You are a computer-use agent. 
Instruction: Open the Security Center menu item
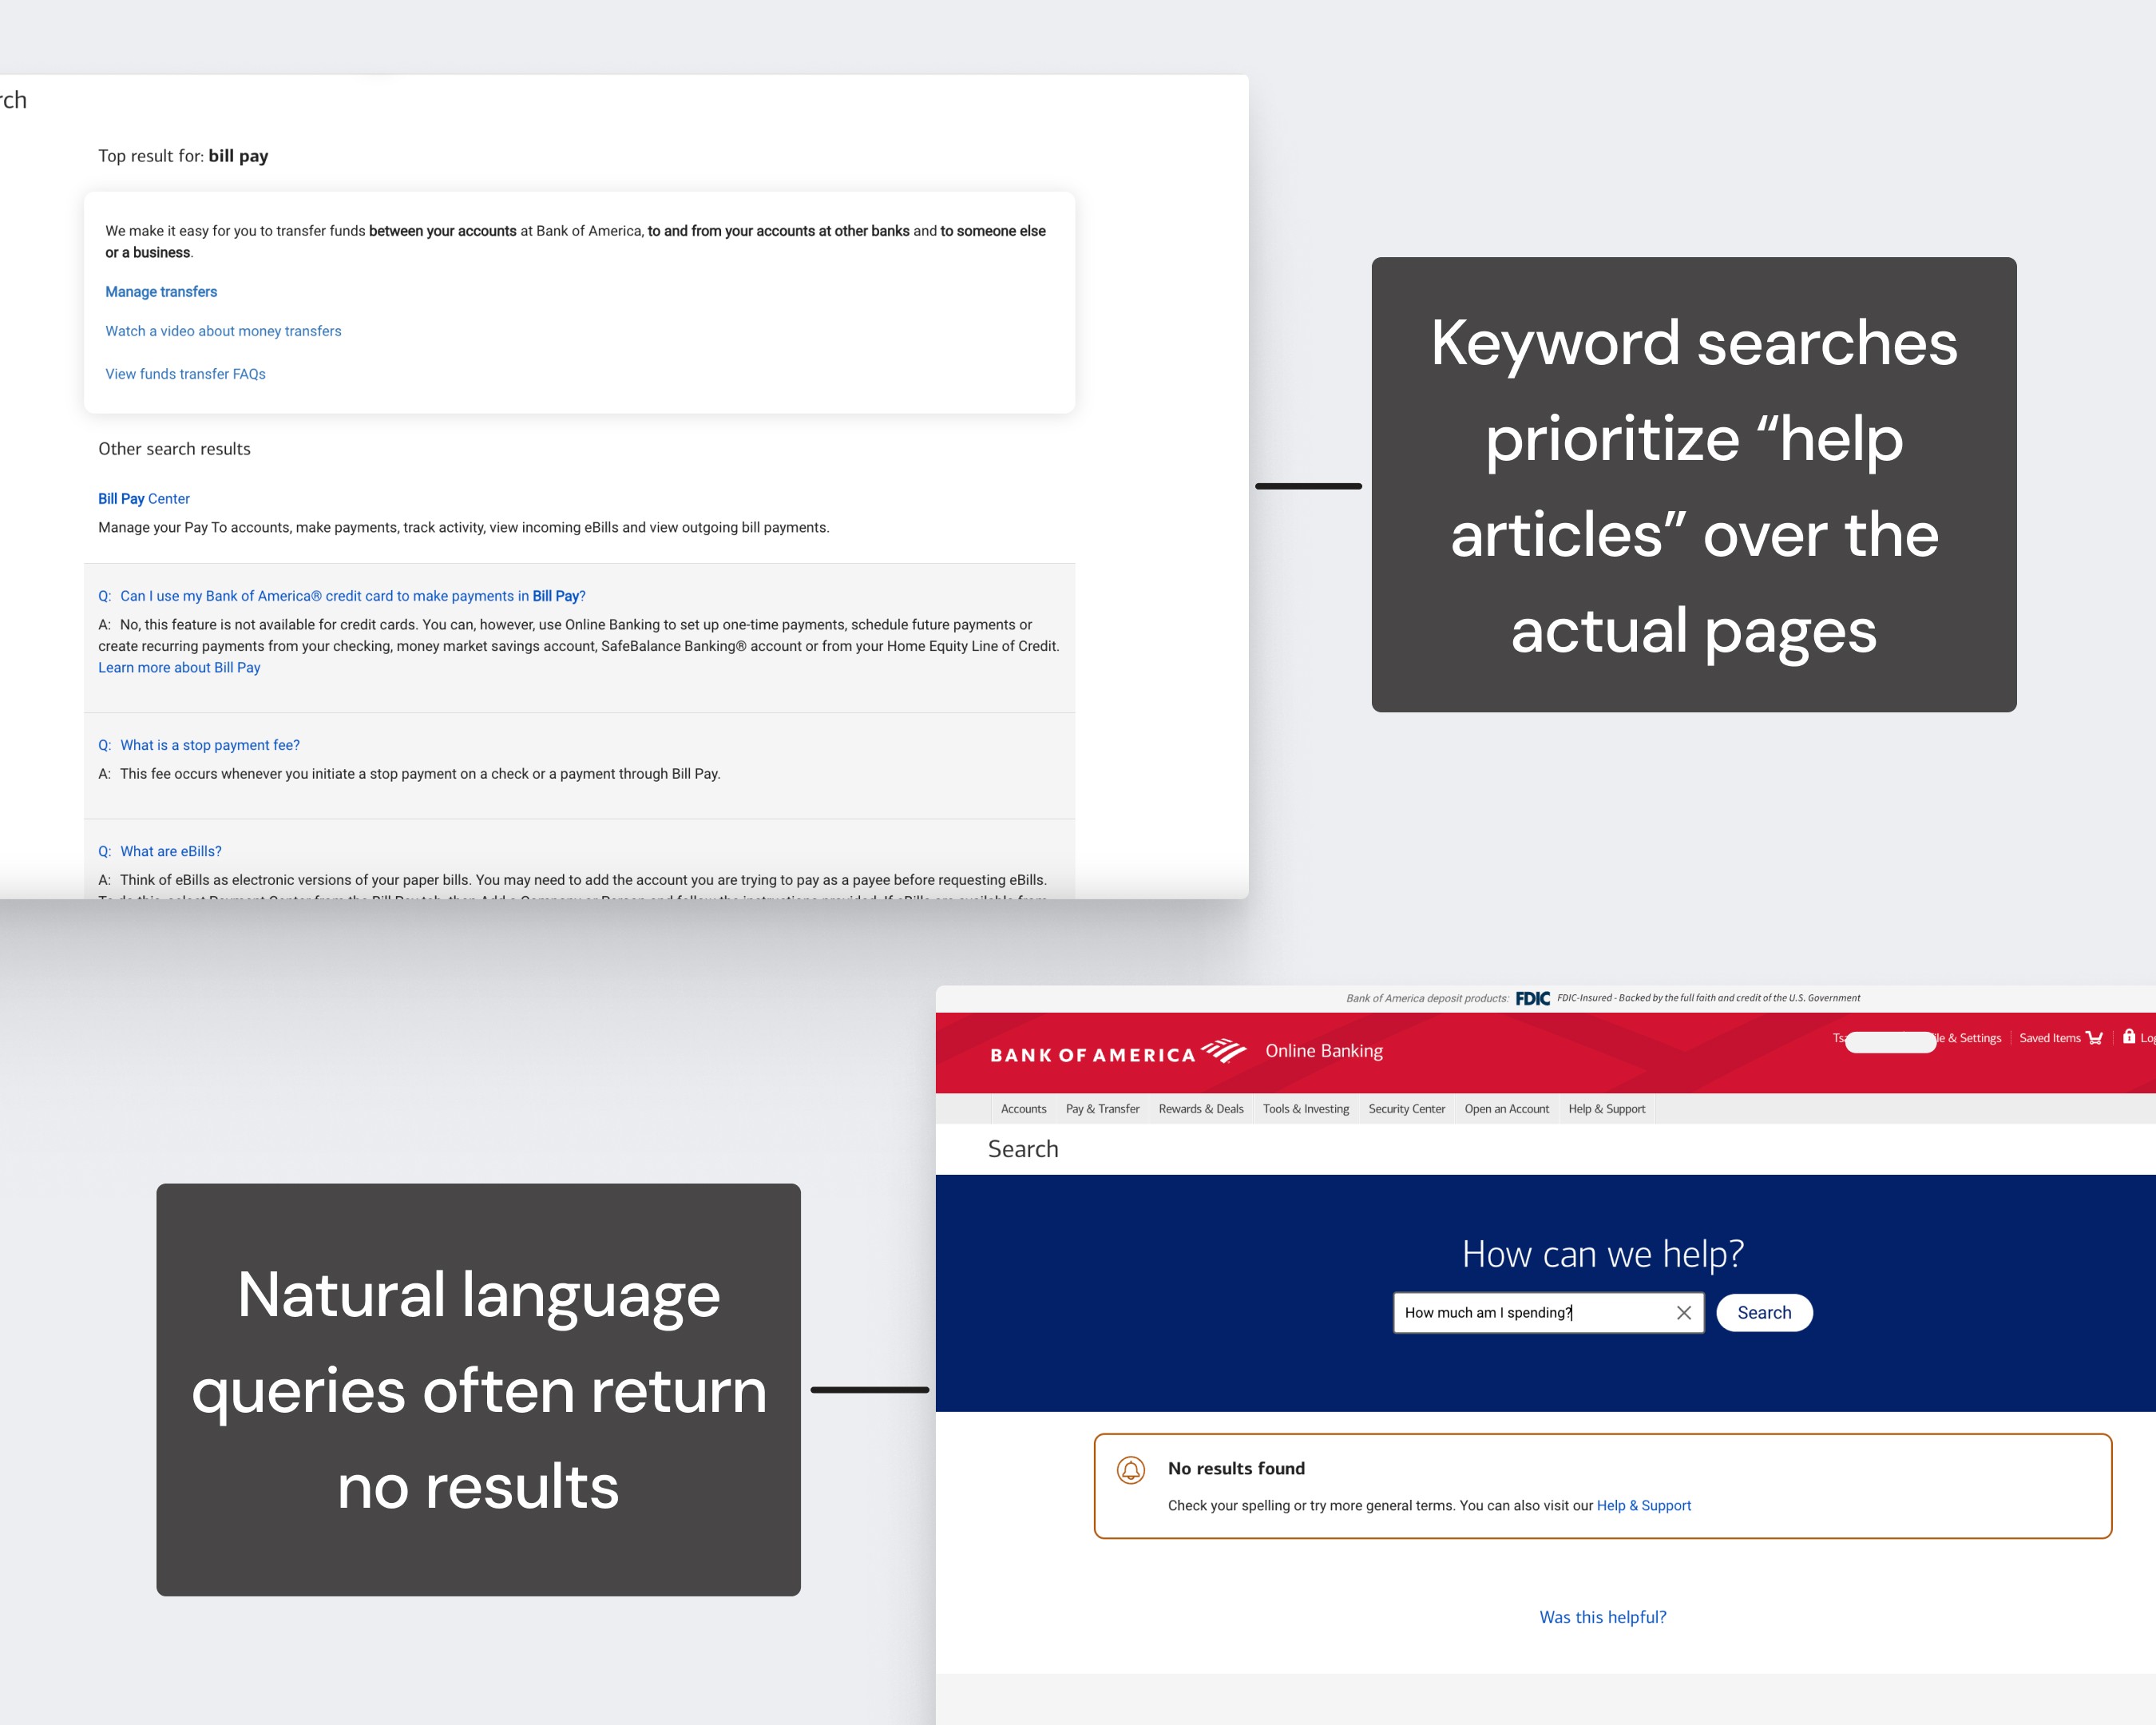pyautogui.click(x=1406, y=1109)
